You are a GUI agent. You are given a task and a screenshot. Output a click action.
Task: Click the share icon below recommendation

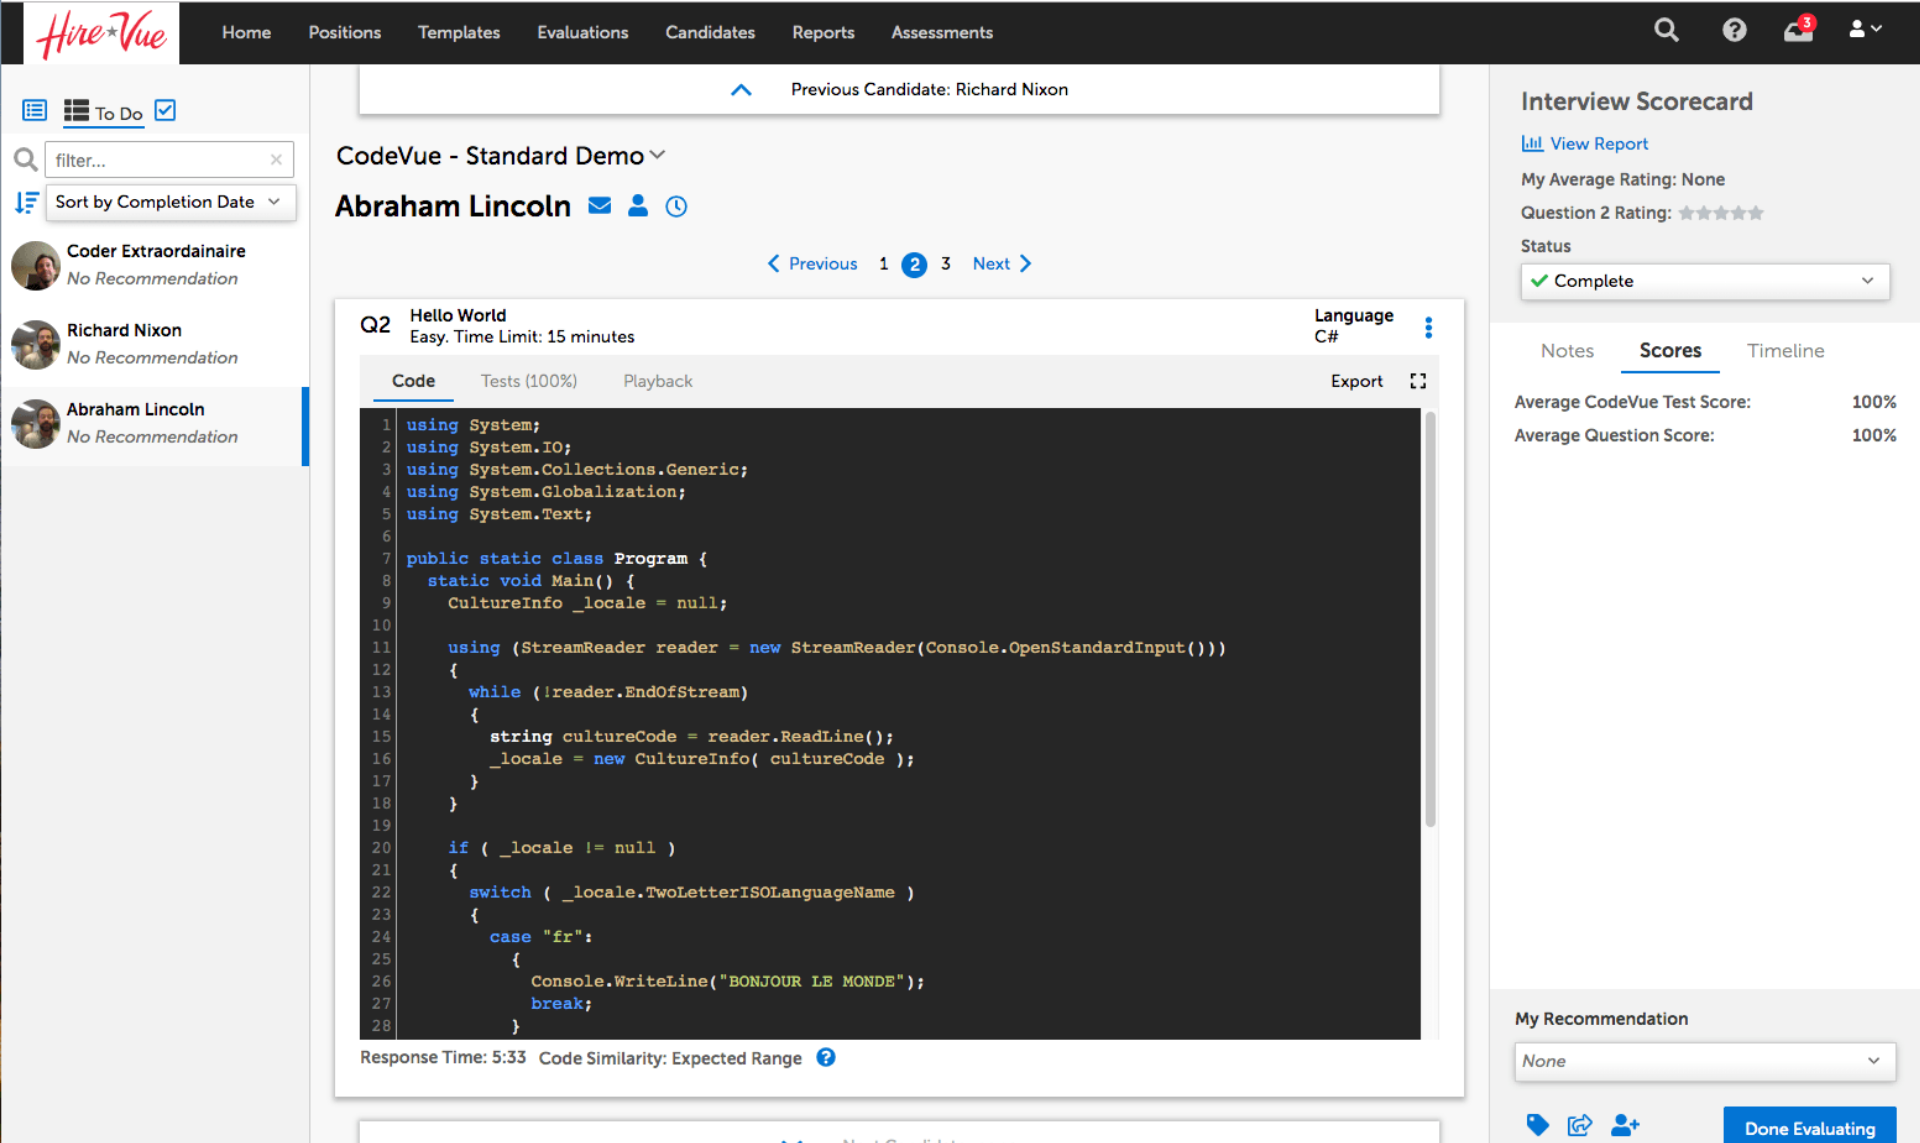[x=1580, y=1125]
